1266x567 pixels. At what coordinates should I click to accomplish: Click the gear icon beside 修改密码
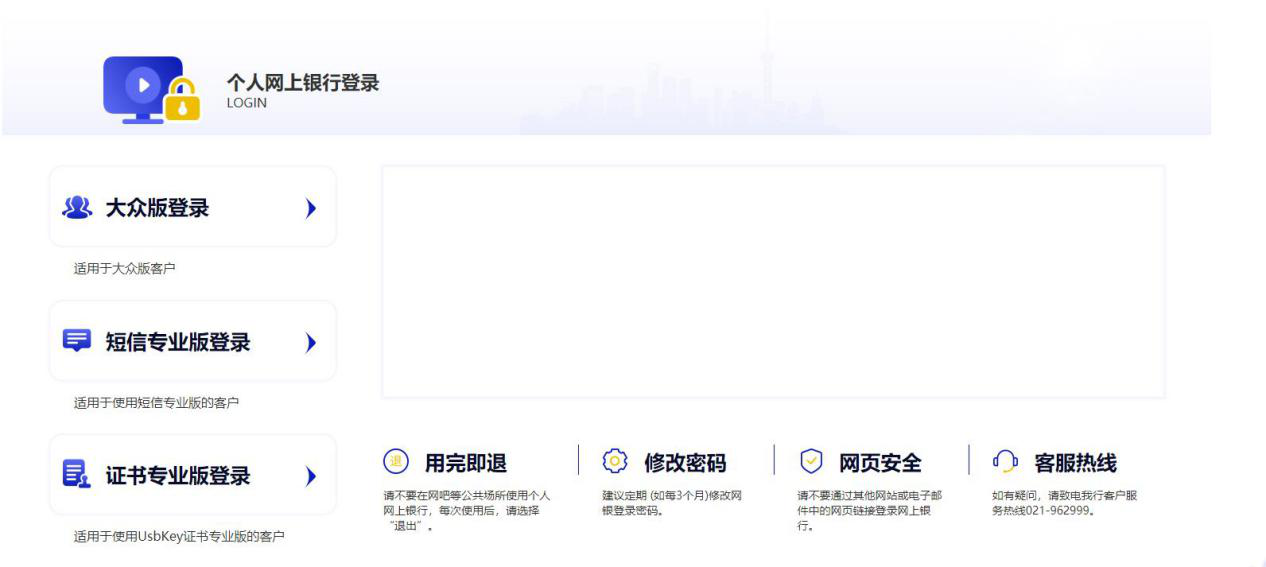pyautogui.click(x=615, y=462)
